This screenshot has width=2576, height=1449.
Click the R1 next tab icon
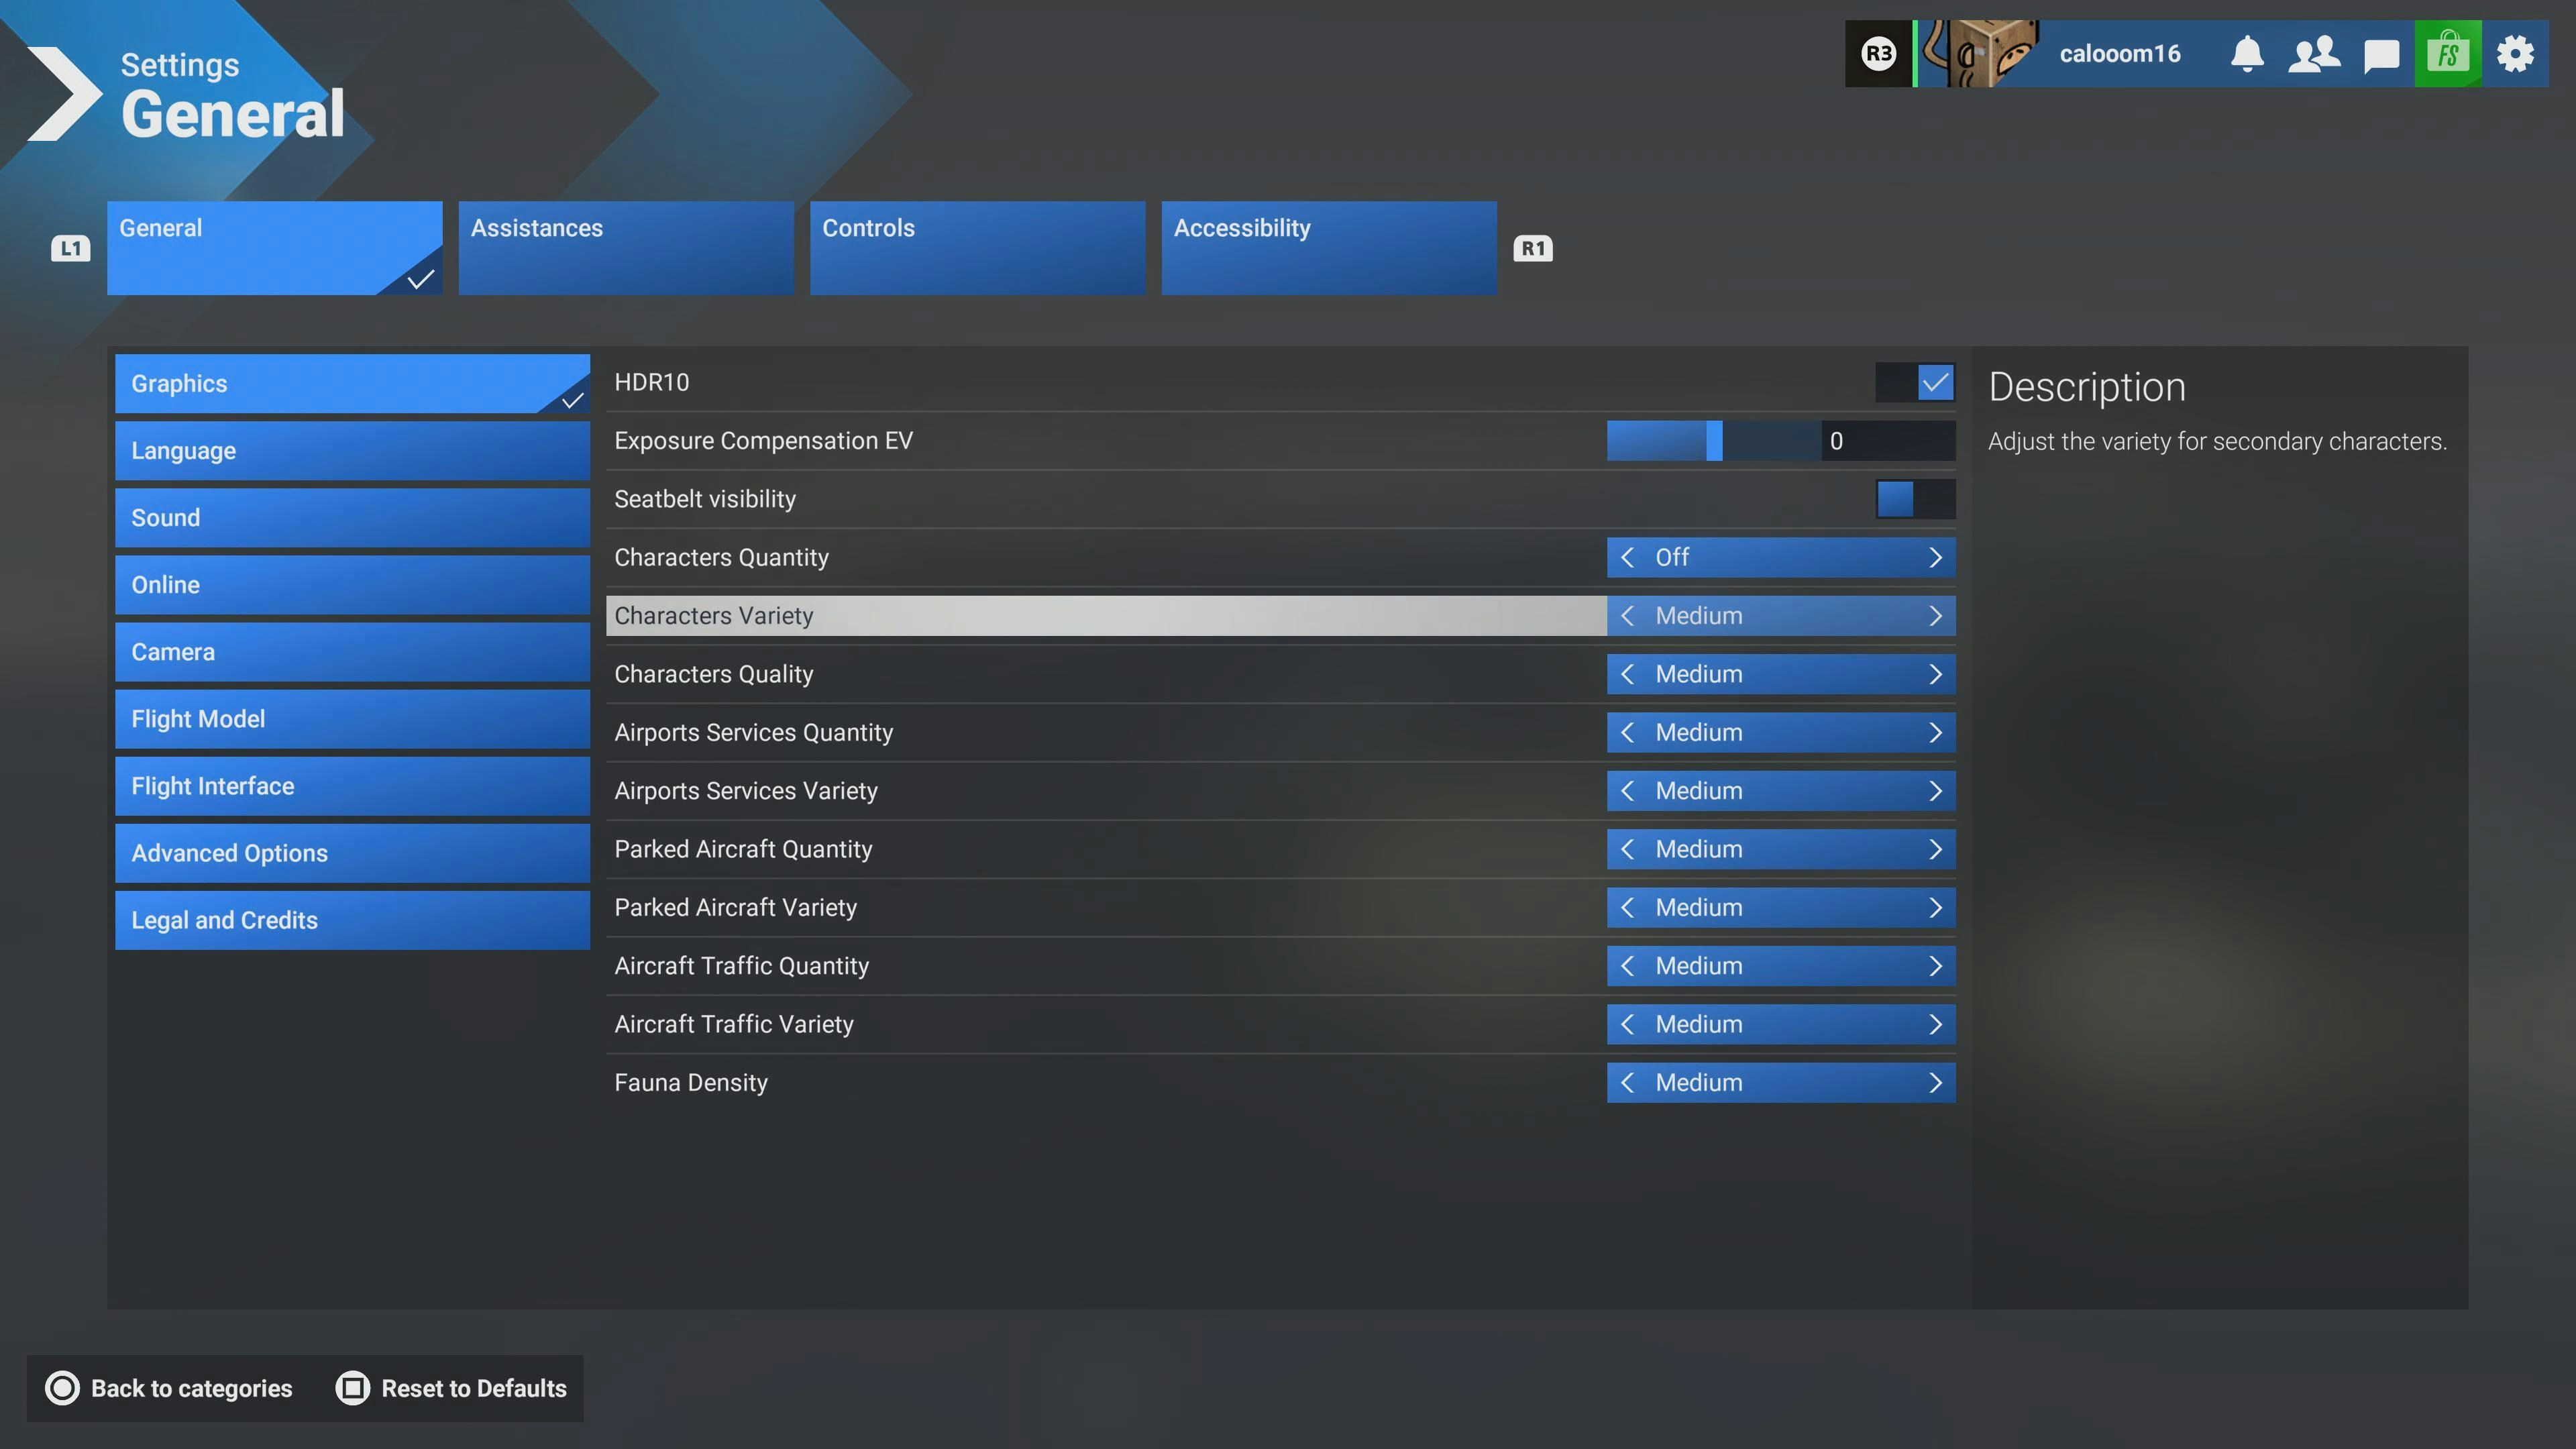click(x=1532, y=248)
